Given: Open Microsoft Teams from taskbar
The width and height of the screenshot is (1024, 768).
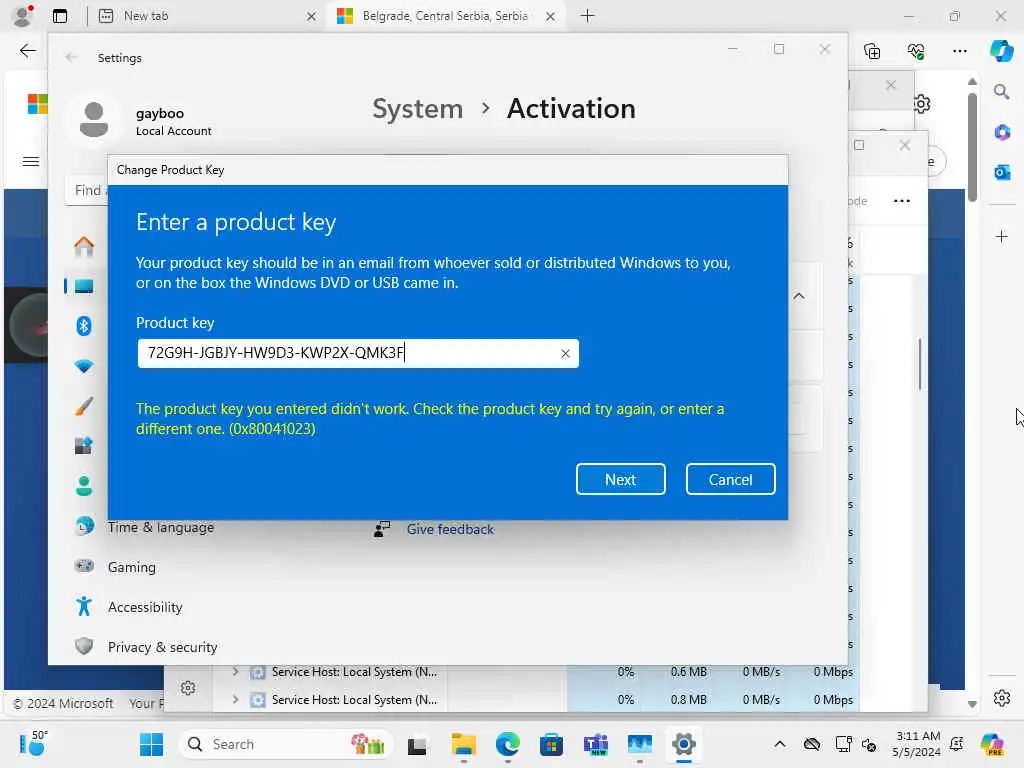Looking at the screenshot, I should tap(596, 744).
